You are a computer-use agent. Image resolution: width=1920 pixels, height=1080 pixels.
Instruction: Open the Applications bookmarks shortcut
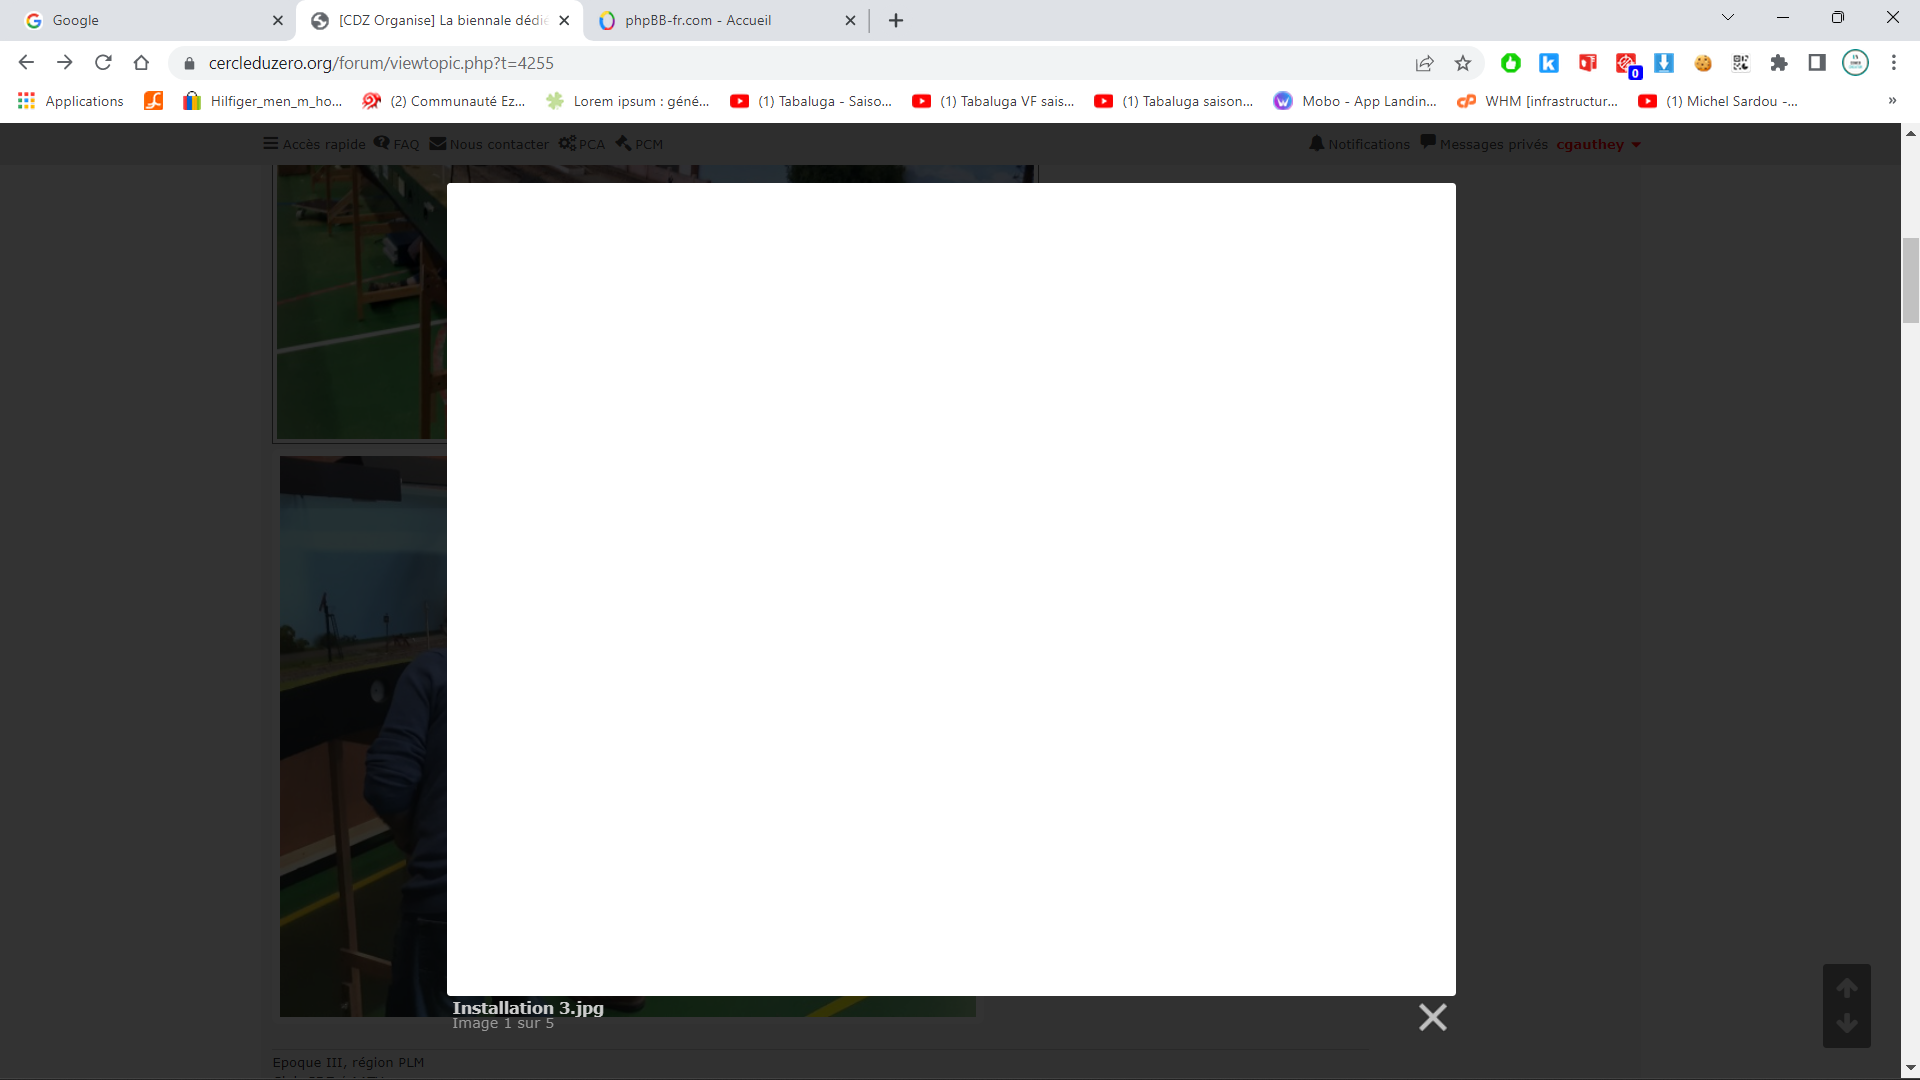pos(71,101)
